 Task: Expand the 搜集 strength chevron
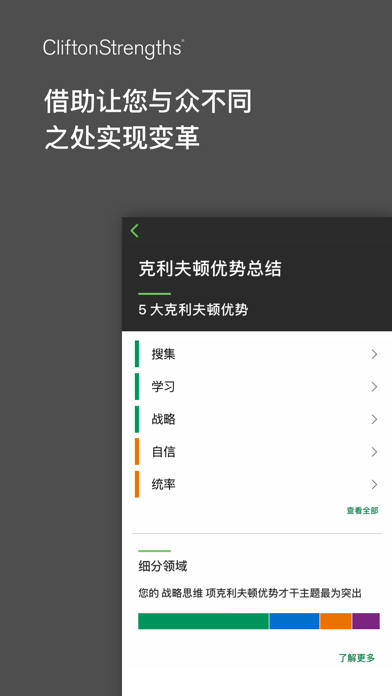coord(374,354)
